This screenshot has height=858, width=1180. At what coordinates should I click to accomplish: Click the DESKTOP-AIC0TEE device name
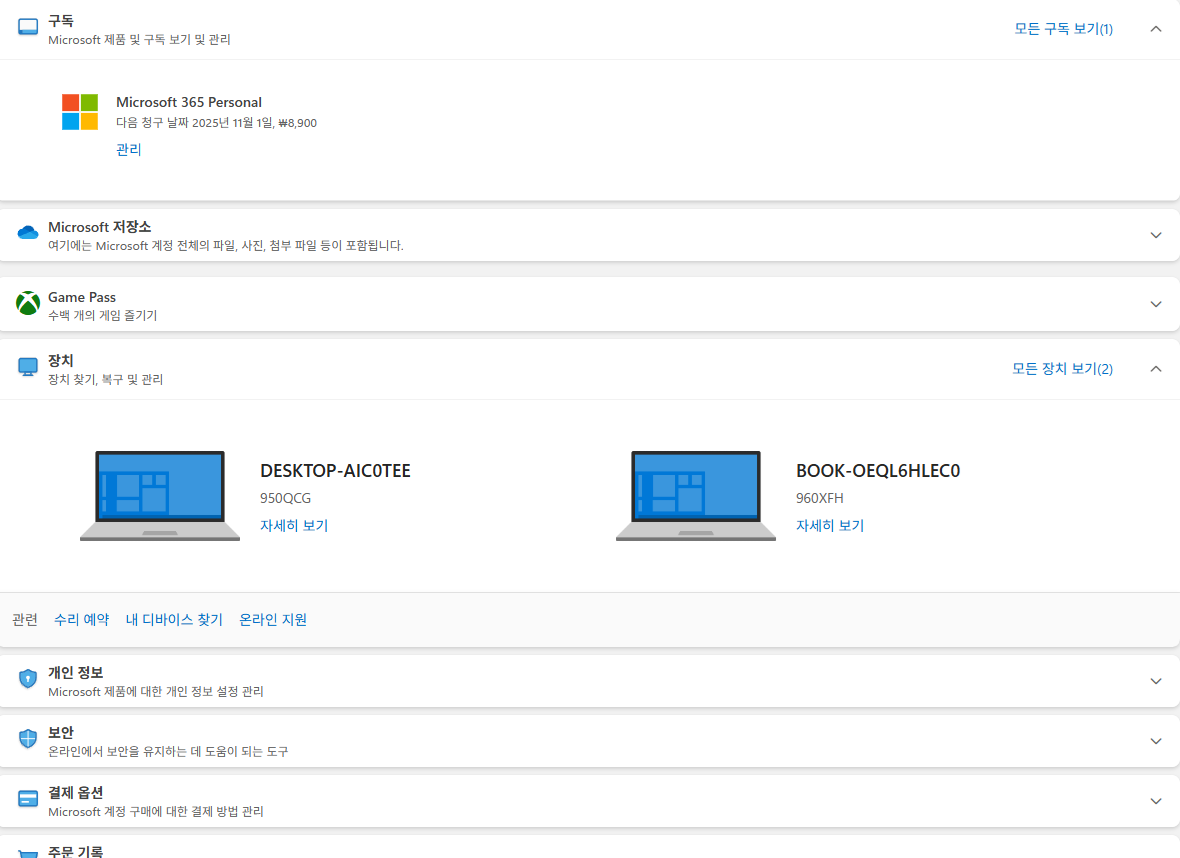tap(335, 471)
